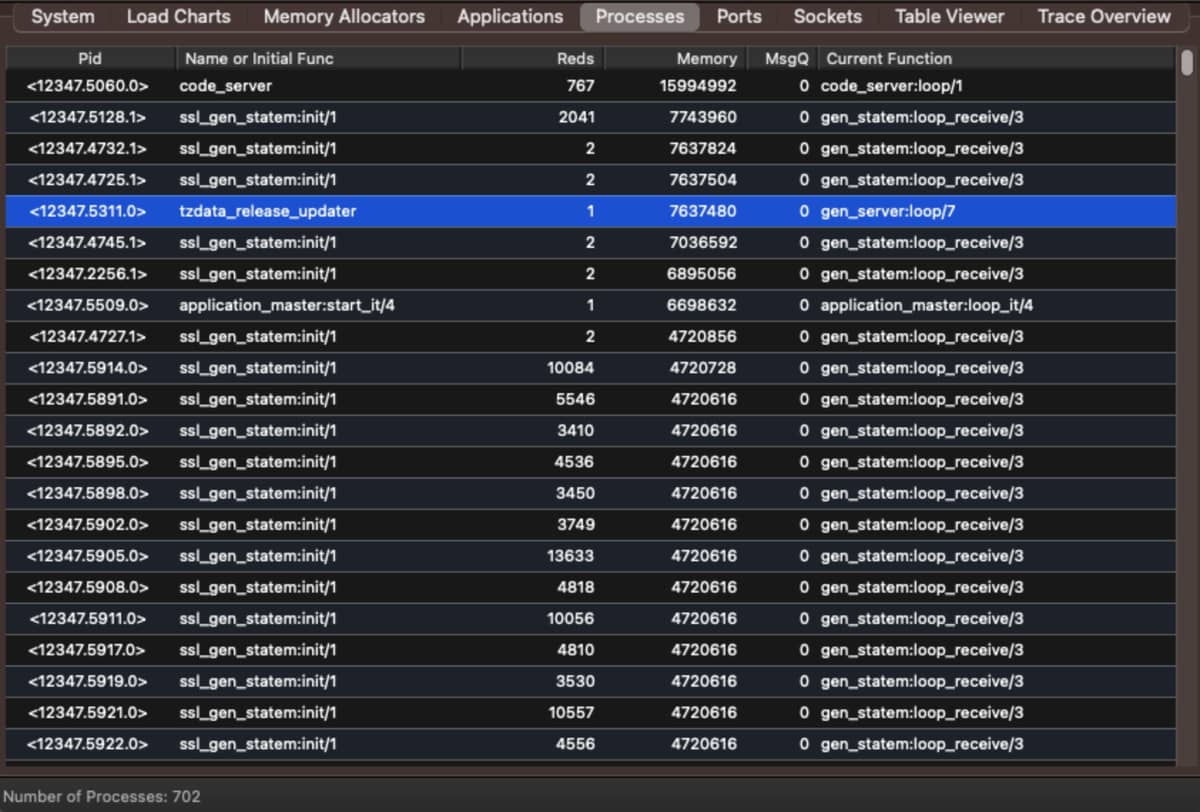Select process <12347.5914.0>
The image size is (1200, 812).
pyautogui.click(x=590, y=368)
